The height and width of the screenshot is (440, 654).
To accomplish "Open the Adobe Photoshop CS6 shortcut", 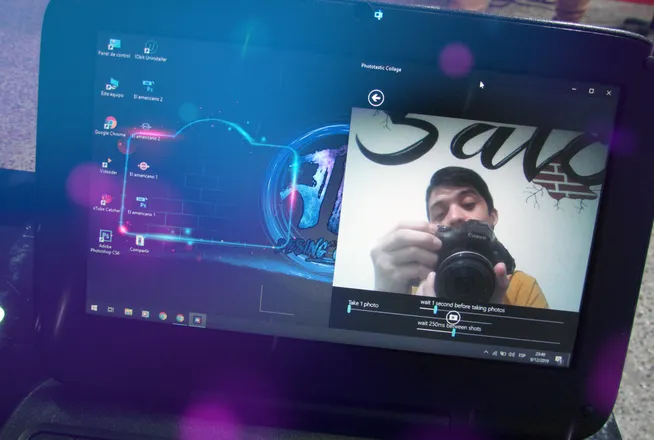I will pyautogui.click(x=105, y=242).
